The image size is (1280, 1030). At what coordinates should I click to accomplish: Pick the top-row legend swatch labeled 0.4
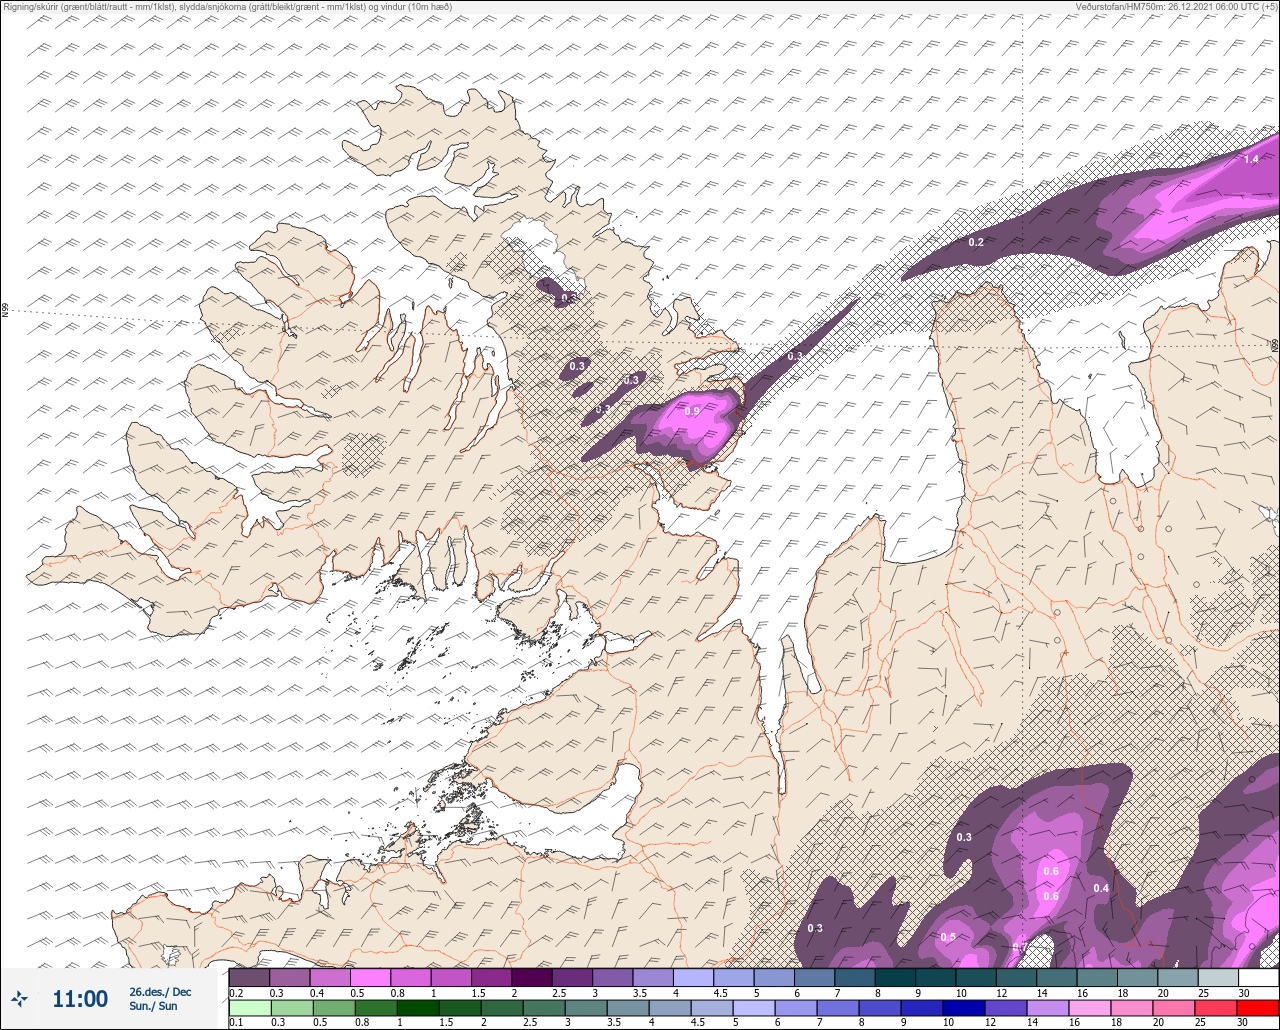point(330,977)
